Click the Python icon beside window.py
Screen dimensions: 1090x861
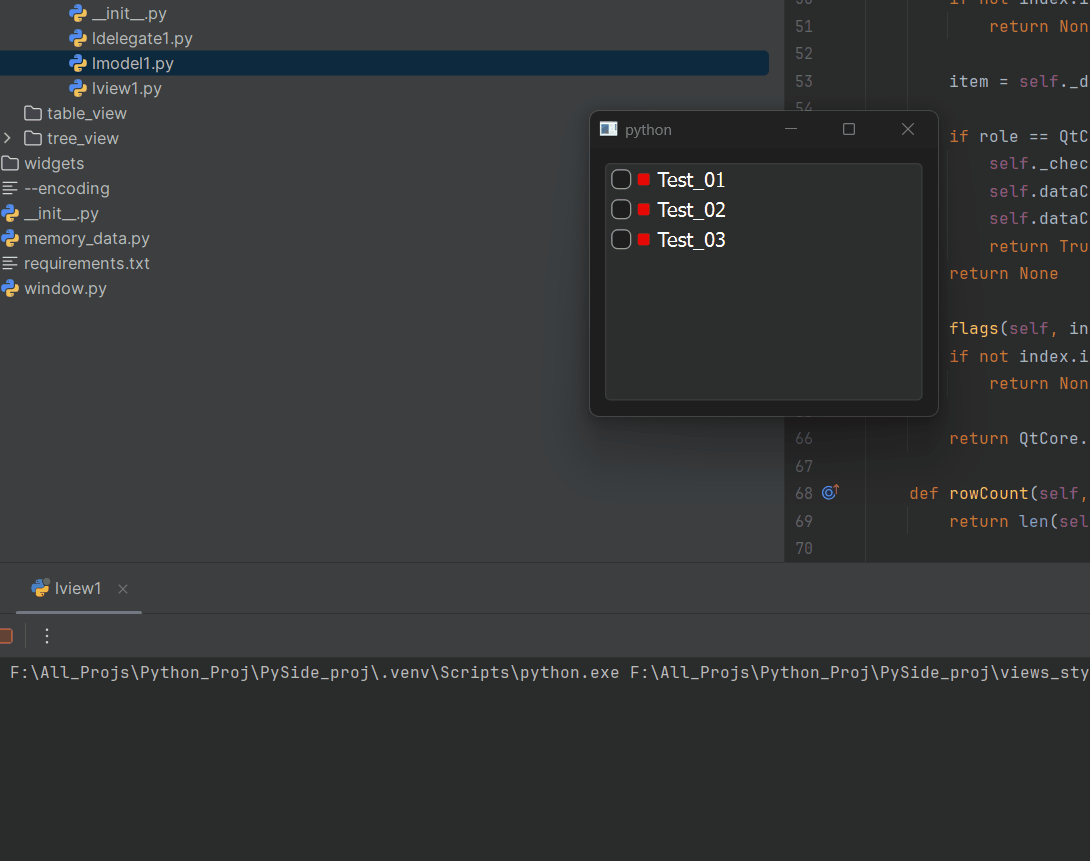click(x=10, y=288)
